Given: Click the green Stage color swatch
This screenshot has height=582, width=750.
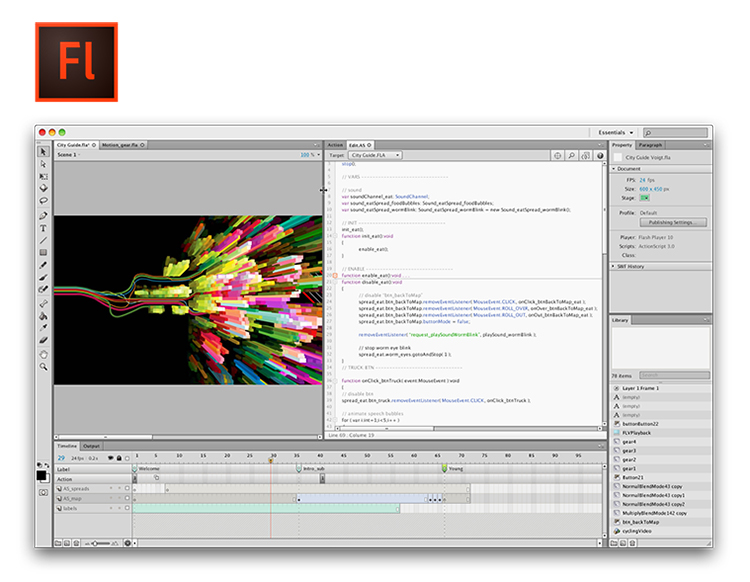Looking at the screenshot, I should (644, 198).
